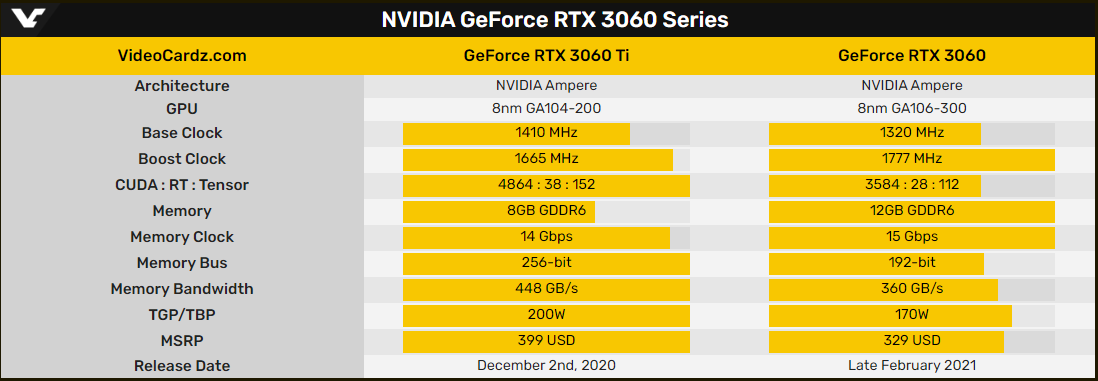The width and height of the screenshot is (1098, 381).
Task: Click the 192-bit memory bus bar
Action: 876,263
